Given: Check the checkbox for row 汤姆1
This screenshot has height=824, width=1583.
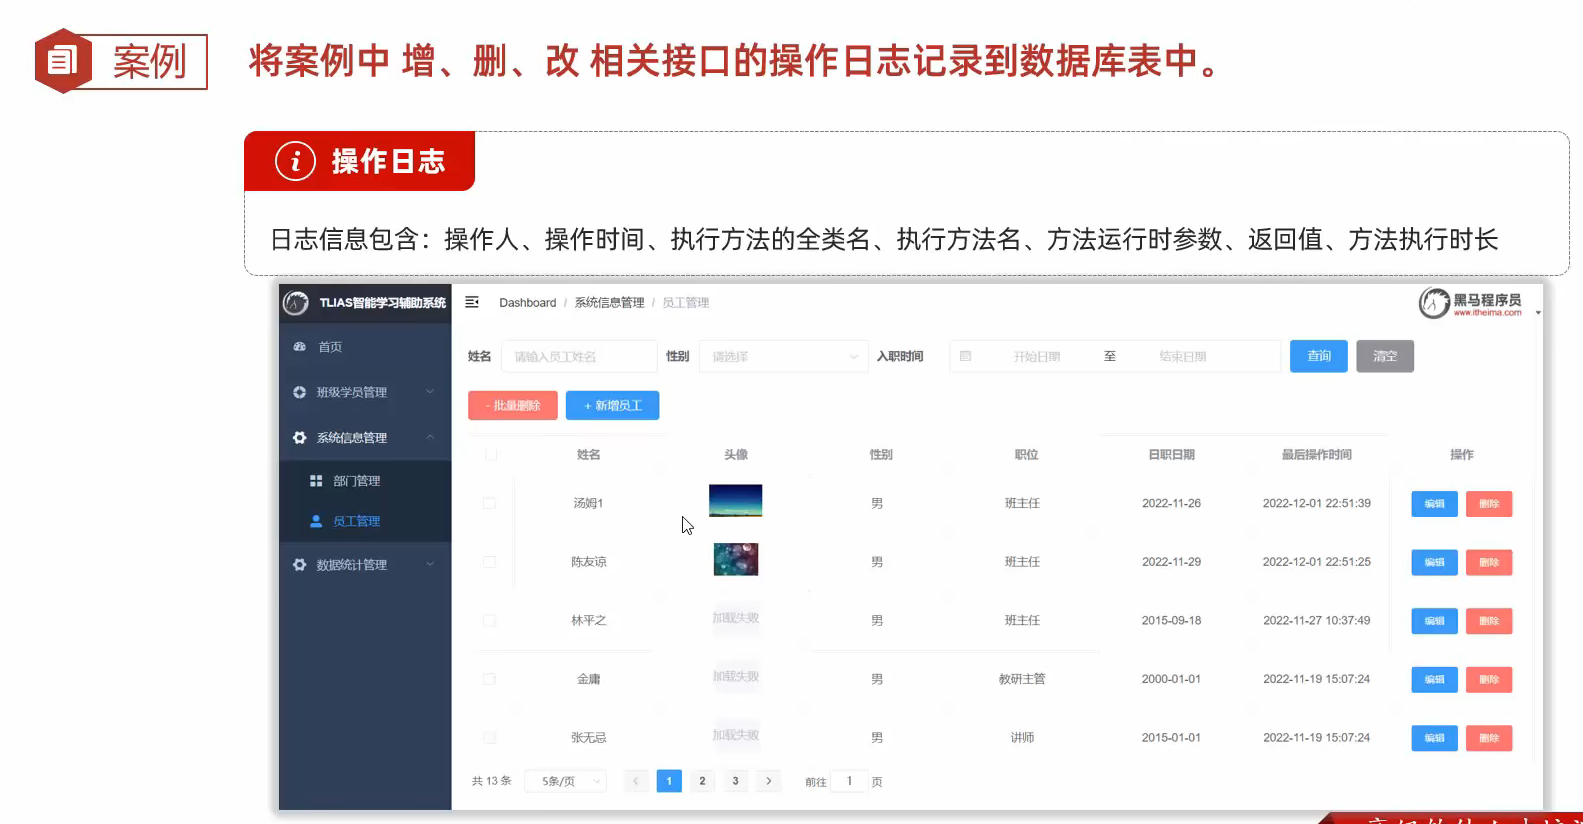Looking at the screenshot, I should [x=489, y=503].
